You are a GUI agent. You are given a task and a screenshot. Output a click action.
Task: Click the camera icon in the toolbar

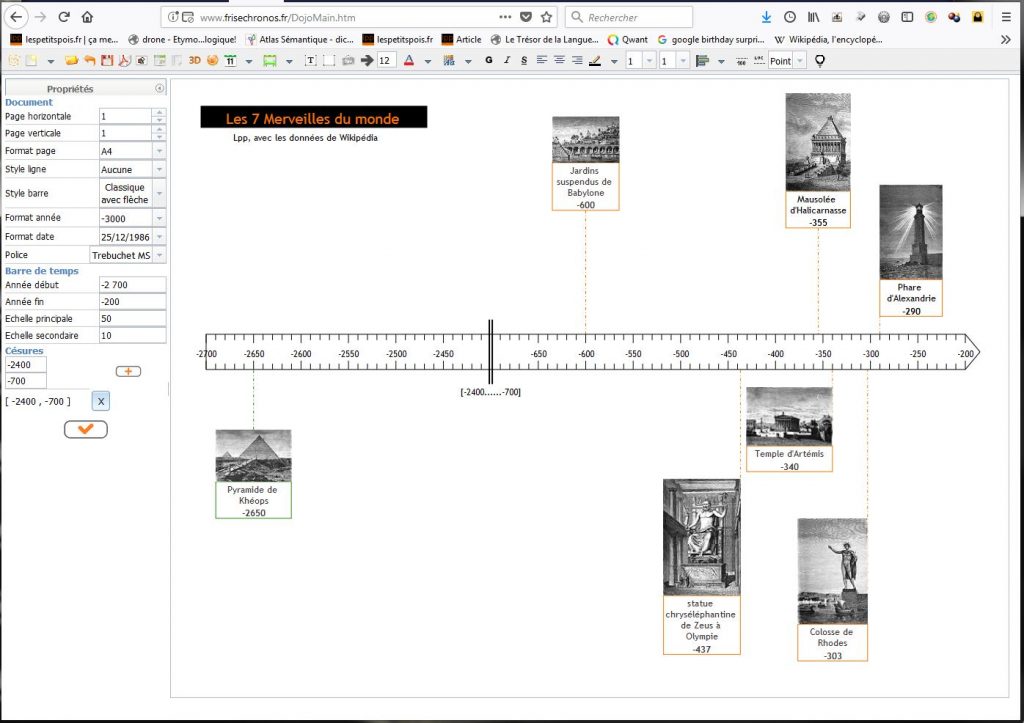348,61
